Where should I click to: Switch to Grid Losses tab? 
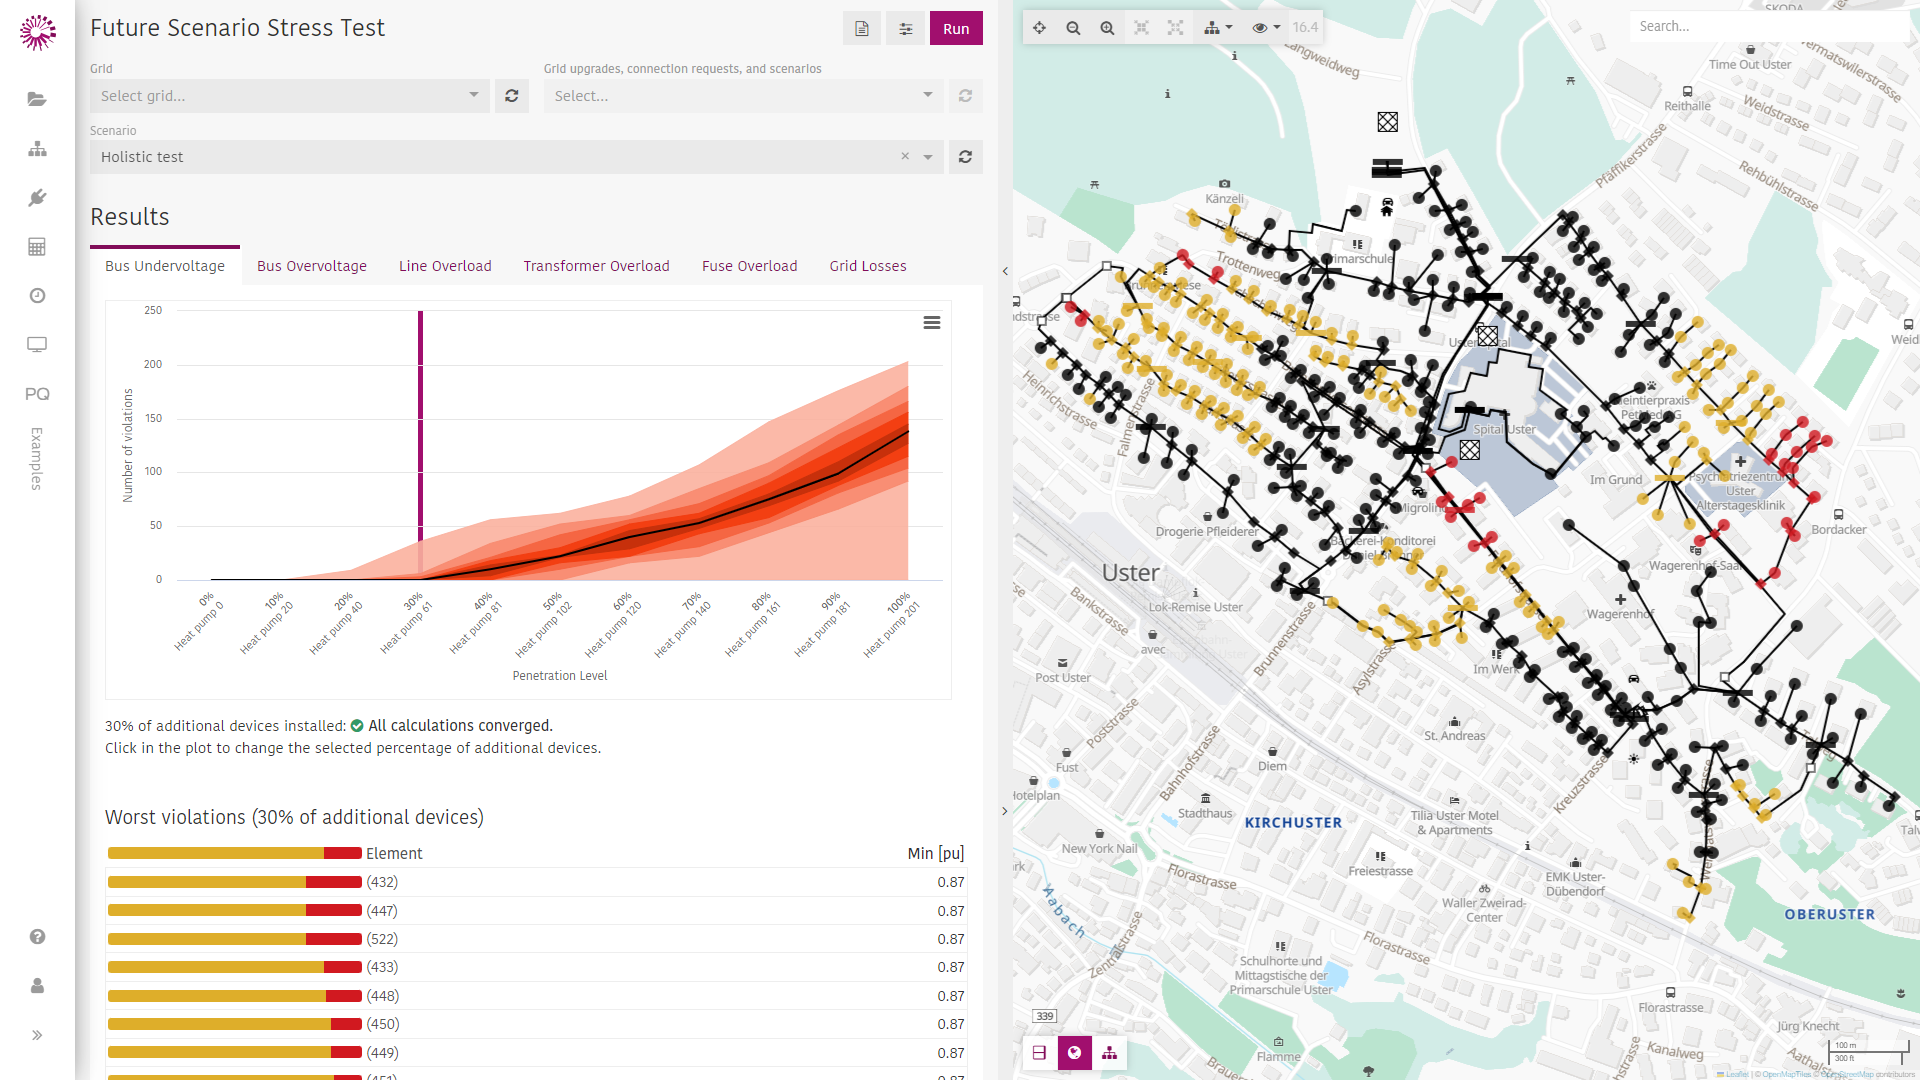[868, 266]
